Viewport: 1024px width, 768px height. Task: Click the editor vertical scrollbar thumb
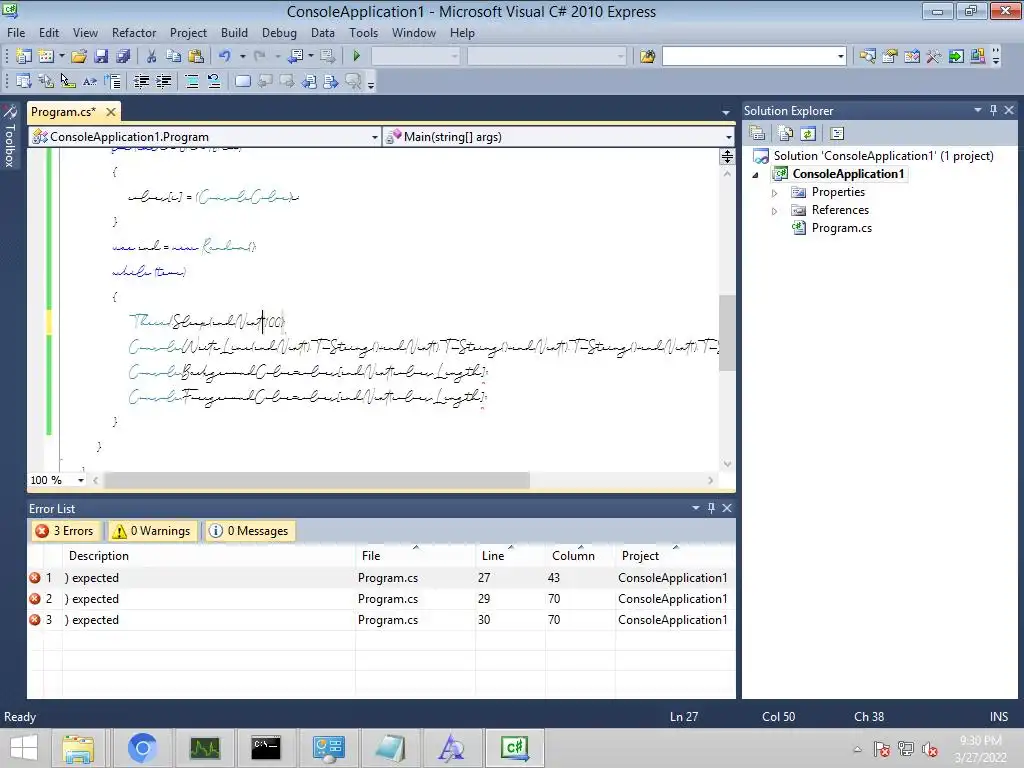coord(727,333)
